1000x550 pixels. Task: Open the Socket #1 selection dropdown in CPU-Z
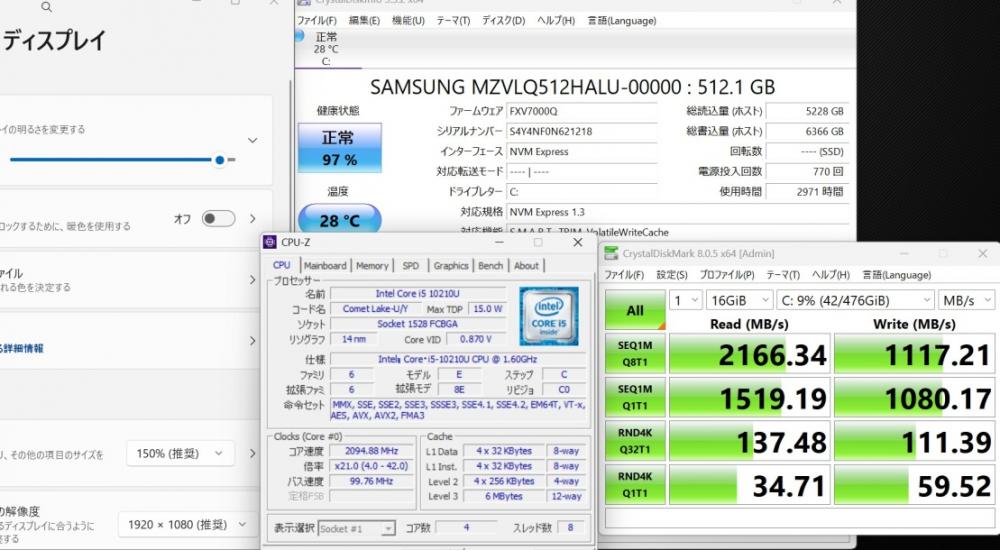click(x=357, y=528)
